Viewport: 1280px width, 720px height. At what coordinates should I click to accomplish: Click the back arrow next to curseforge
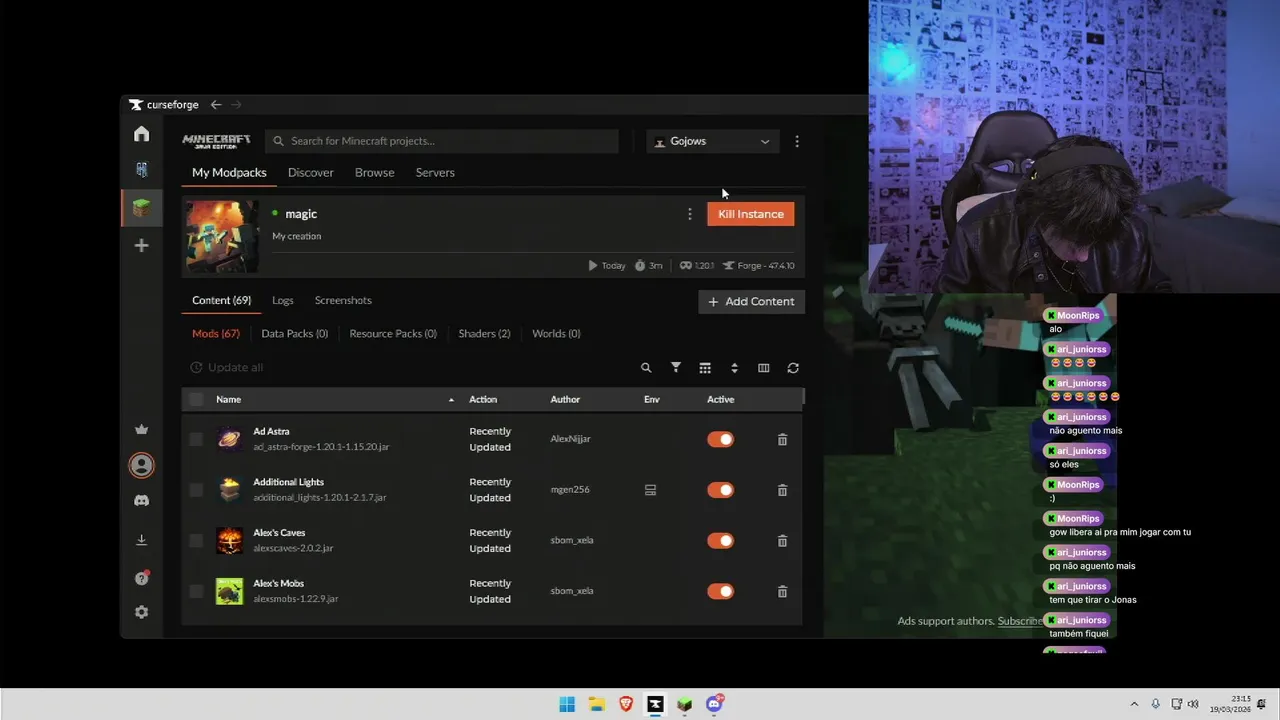pyautogui.click(x=216, y=105)
